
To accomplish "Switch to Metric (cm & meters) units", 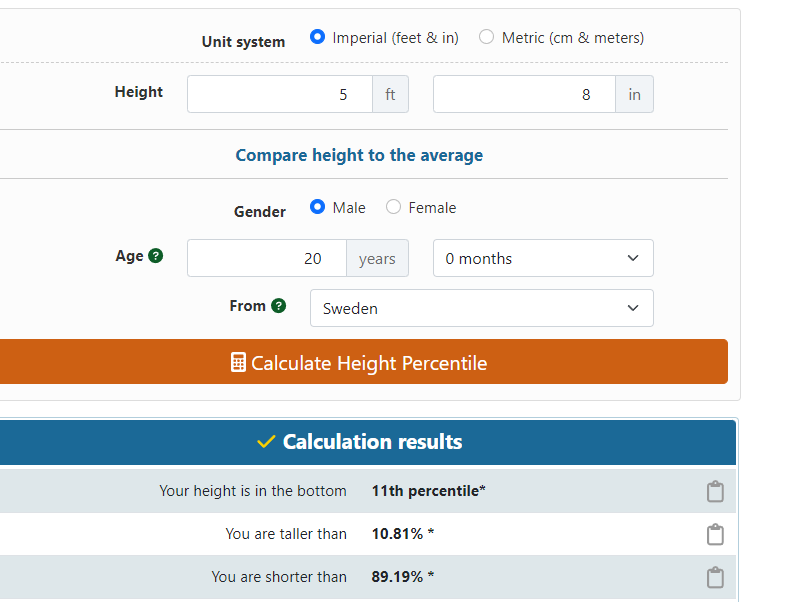I will pyautogui.click(x=487, y=37).
